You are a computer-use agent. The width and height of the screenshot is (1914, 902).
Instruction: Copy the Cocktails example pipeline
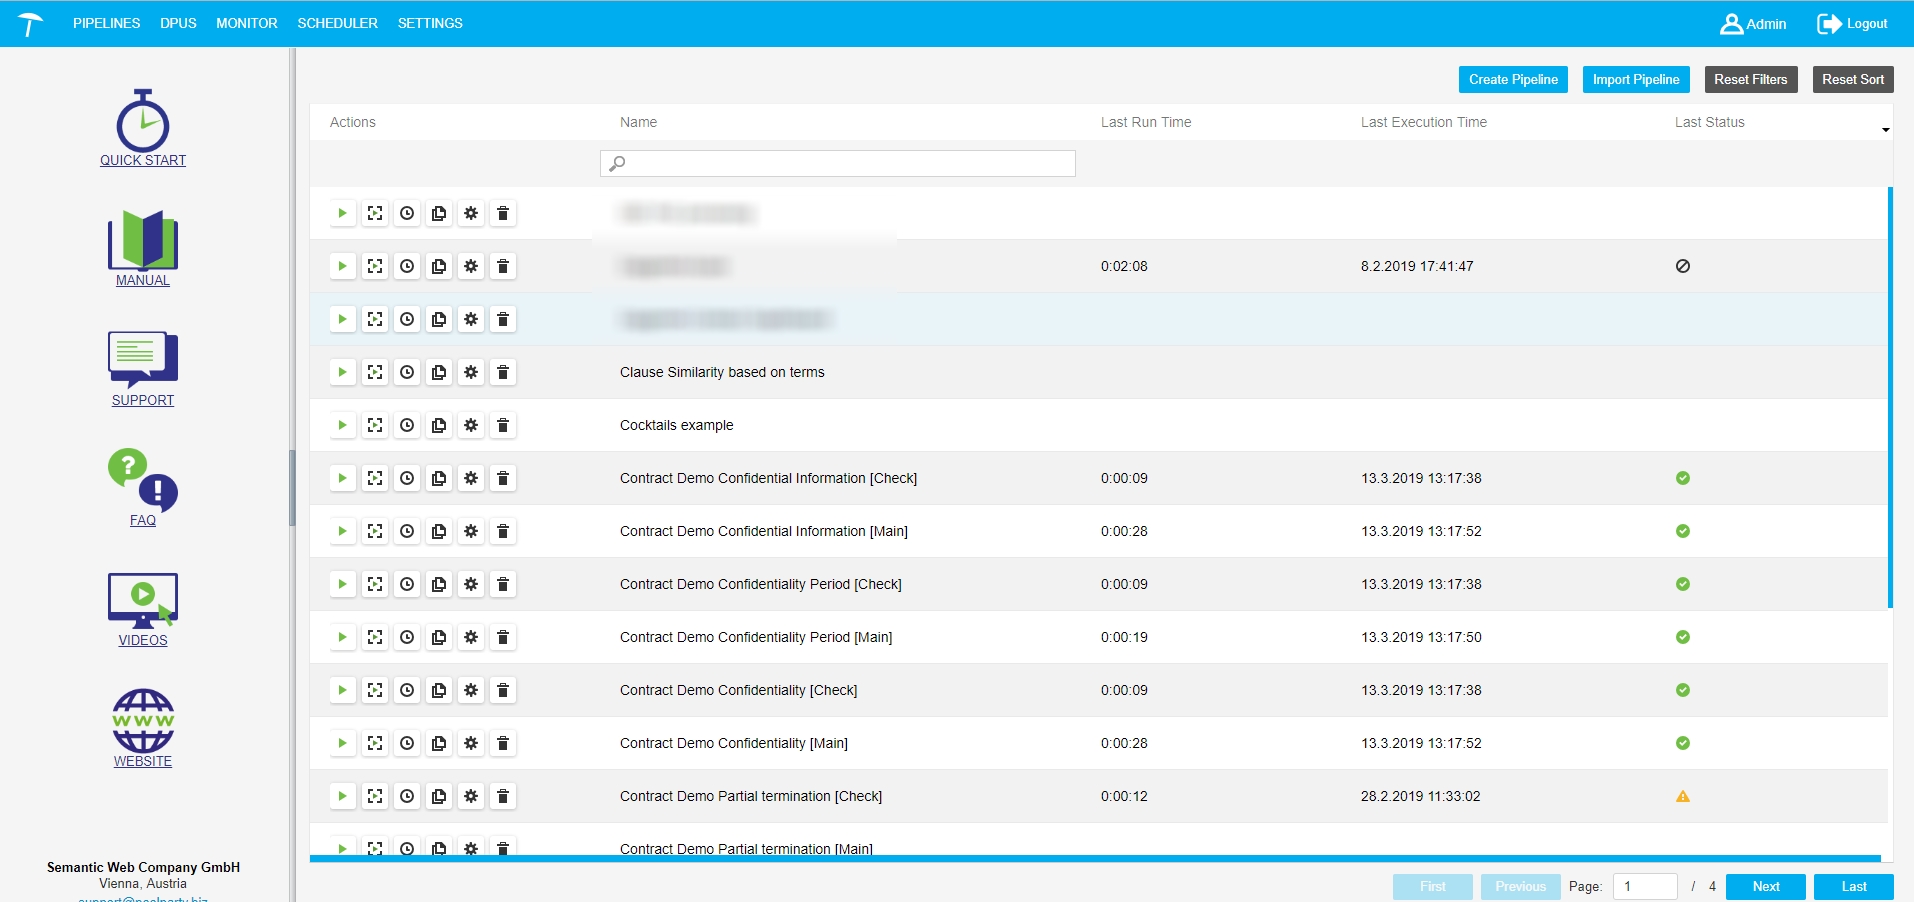[x=439, y=425]
